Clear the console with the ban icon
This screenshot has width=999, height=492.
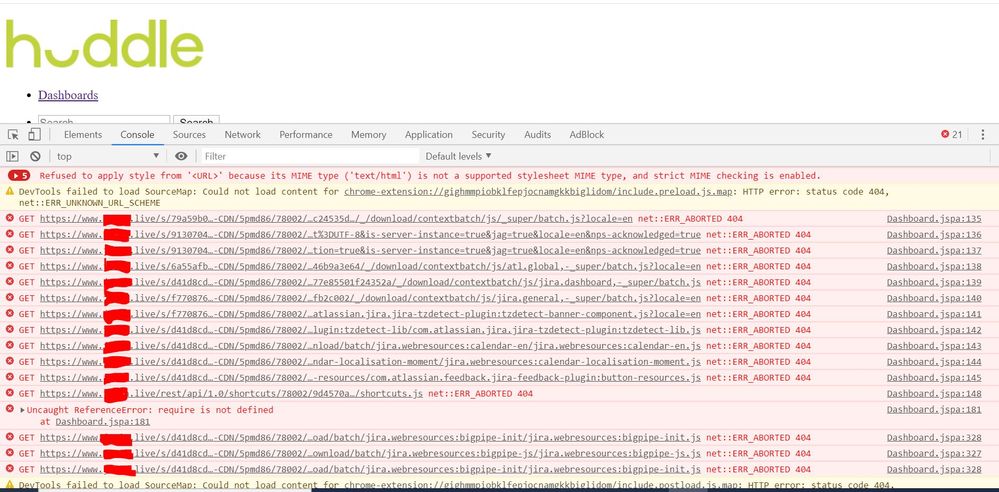pyautogui.click(x=35, y=156)
